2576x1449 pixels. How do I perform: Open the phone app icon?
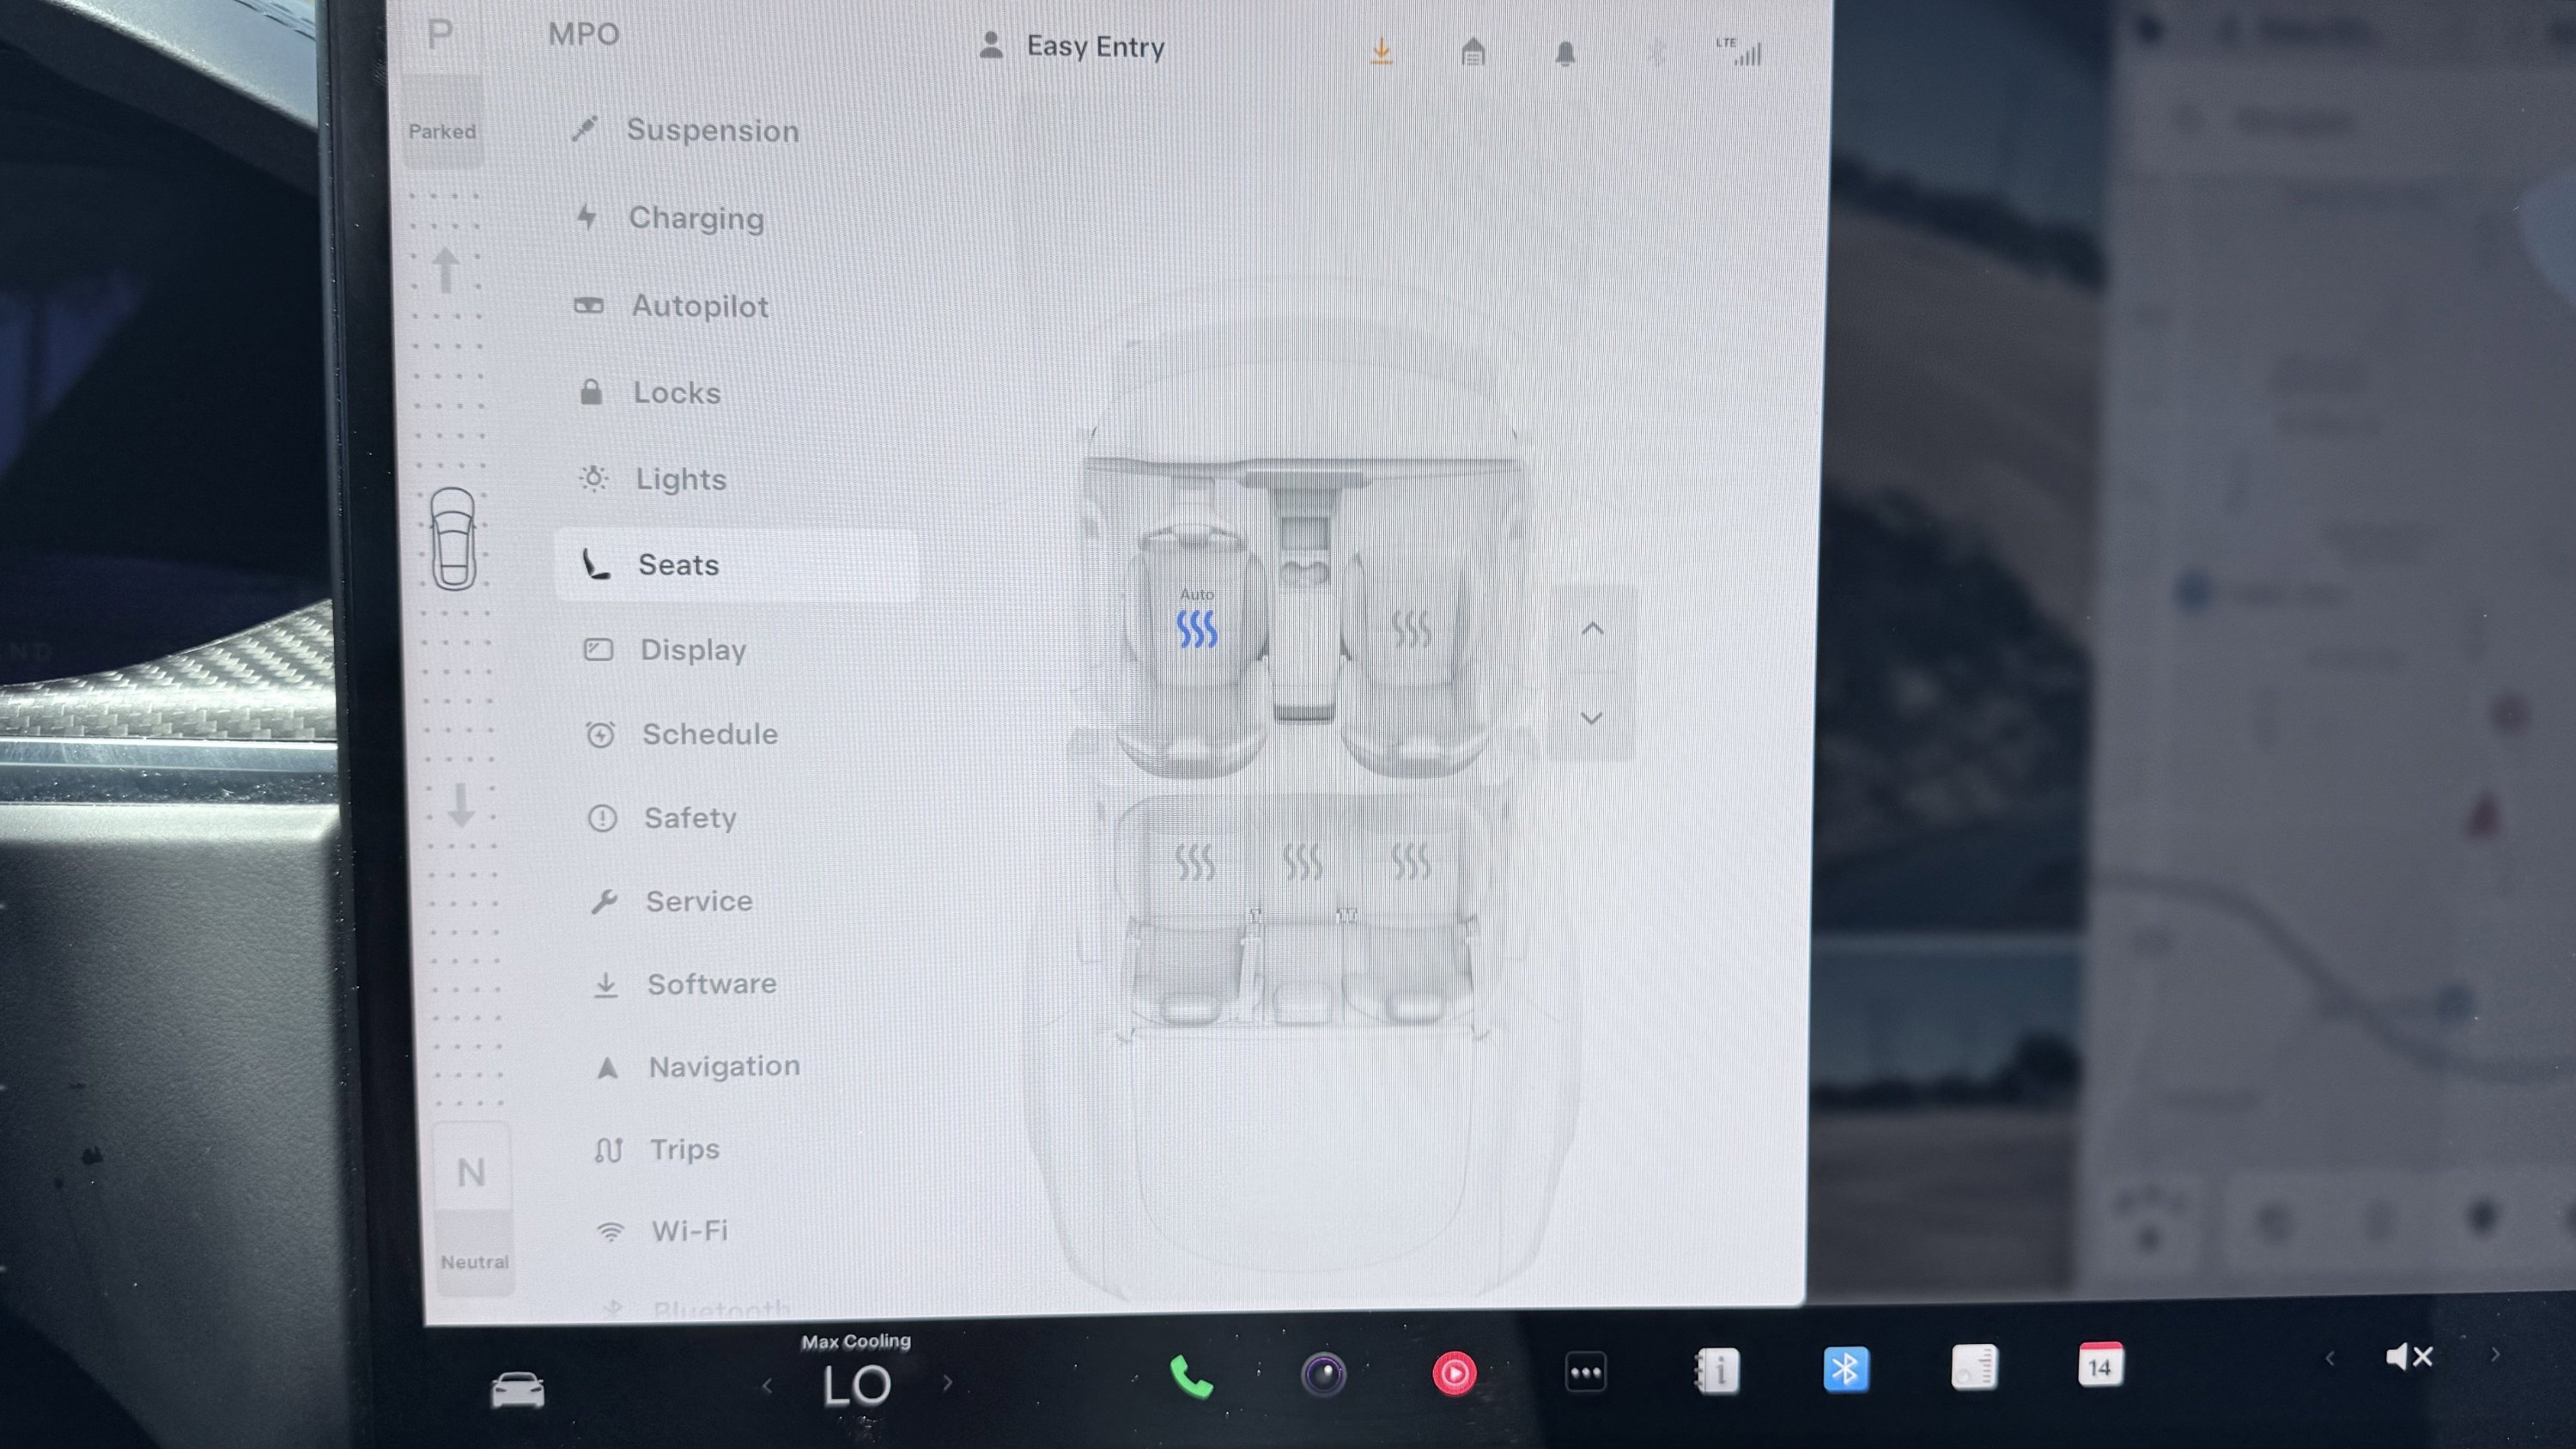pos(1191,1377)
